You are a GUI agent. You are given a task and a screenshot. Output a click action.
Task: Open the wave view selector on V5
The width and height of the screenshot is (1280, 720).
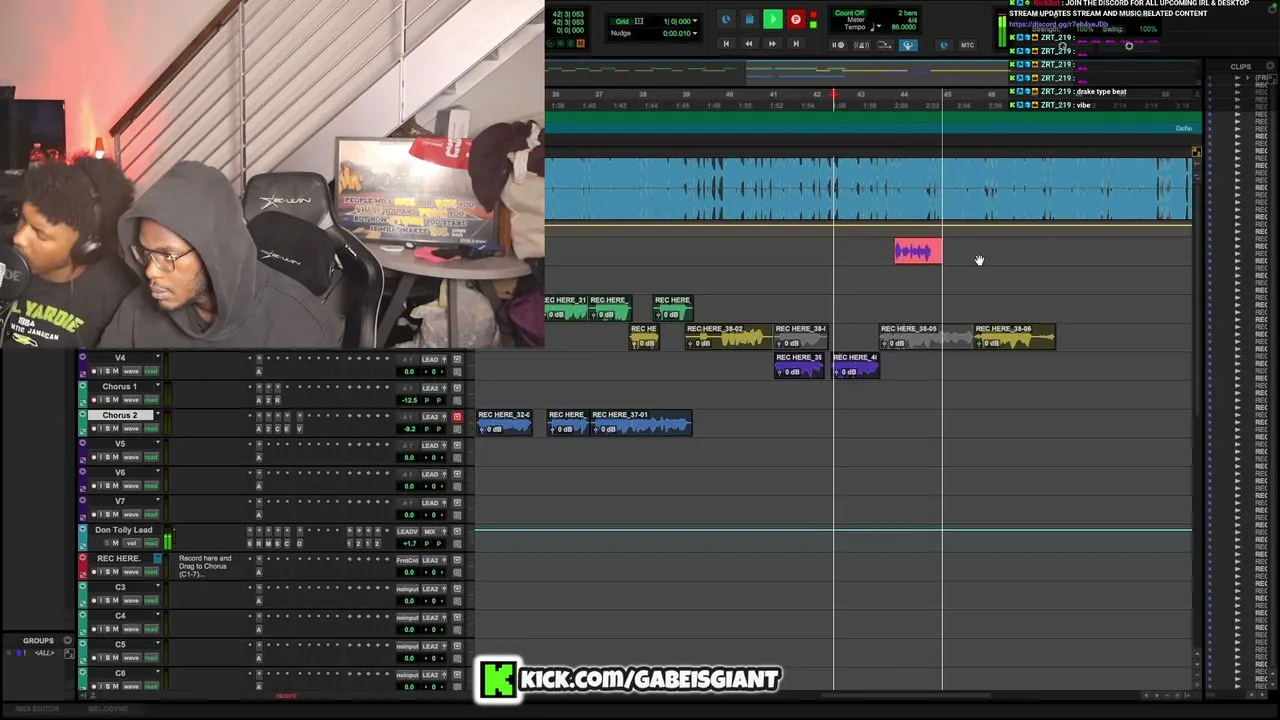pyautogui.click(x=131, y=457)
